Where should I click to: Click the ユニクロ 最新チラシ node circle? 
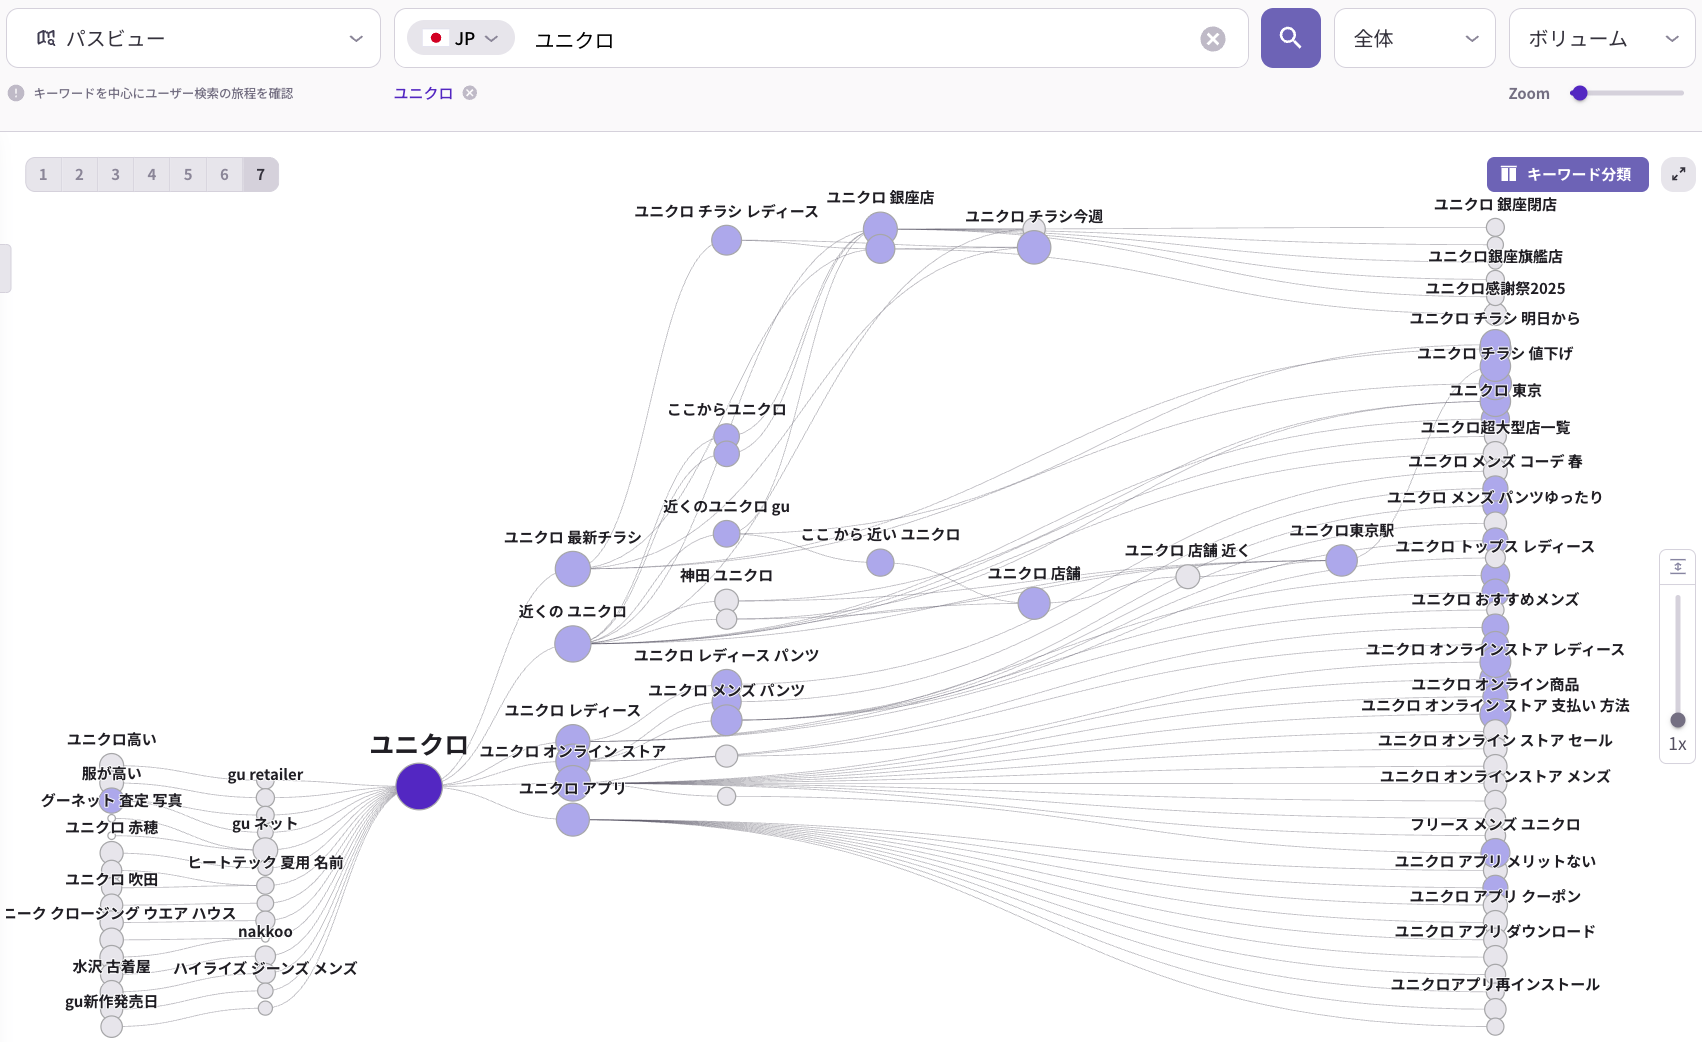coord(573,569)
